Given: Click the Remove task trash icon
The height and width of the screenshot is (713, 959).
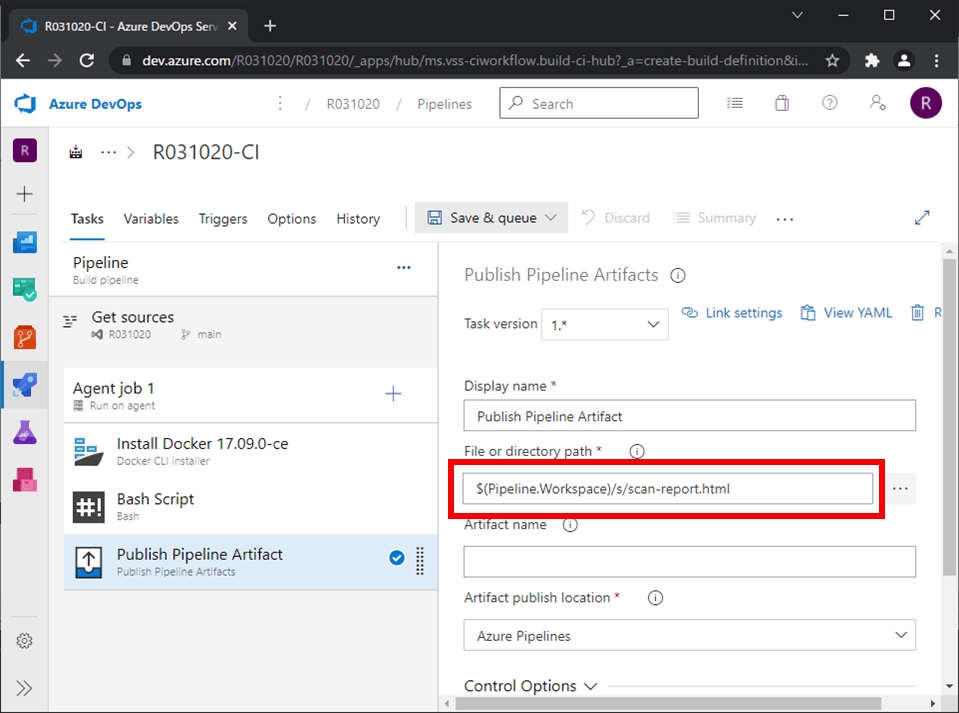Looking at the screenshot, I should [x=917, y=312].
